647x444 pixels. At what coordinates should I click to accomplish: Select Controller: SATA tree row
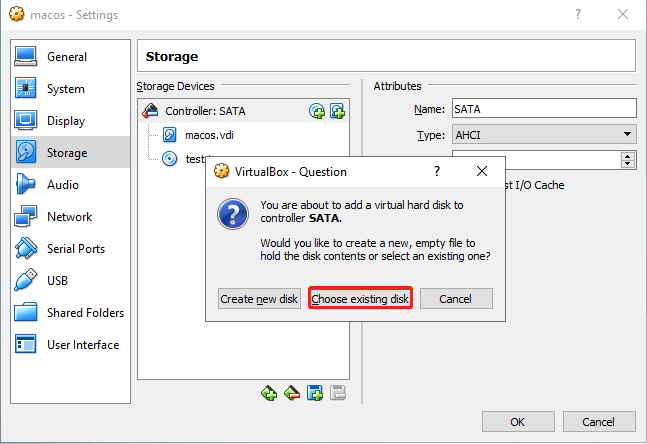tap(244, 111)
